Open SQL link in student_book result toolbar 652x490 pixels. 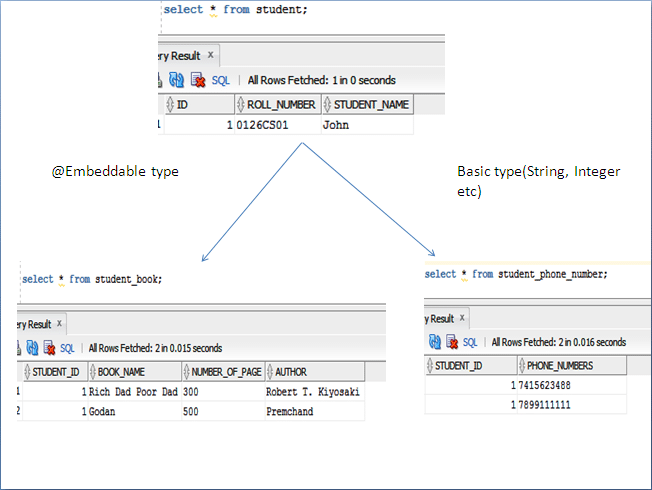point(68,348)
